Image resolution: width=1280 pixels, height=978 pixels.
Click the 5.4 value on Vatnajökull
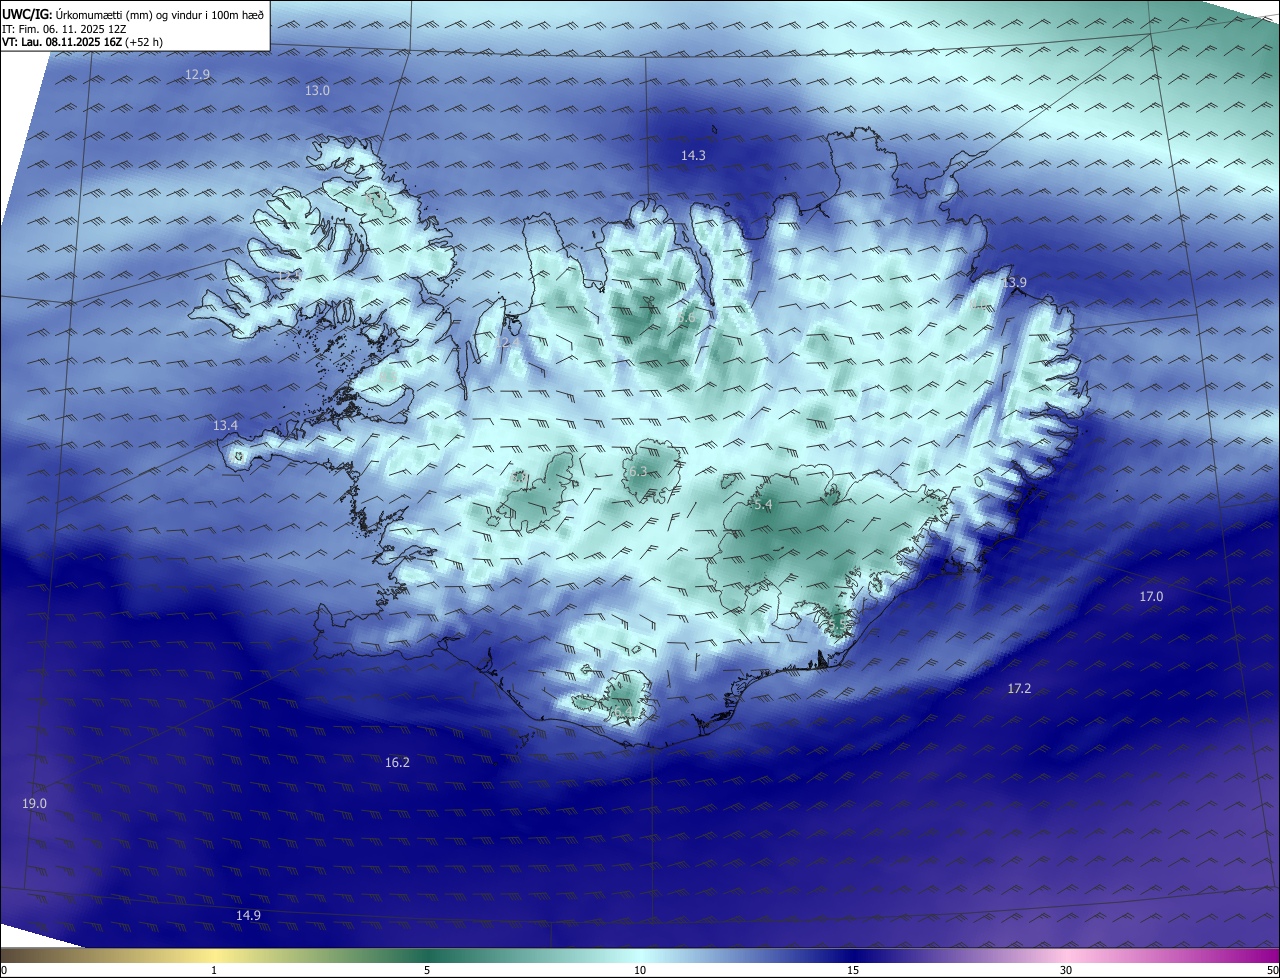pyautogui.click(x=763, y=506)
